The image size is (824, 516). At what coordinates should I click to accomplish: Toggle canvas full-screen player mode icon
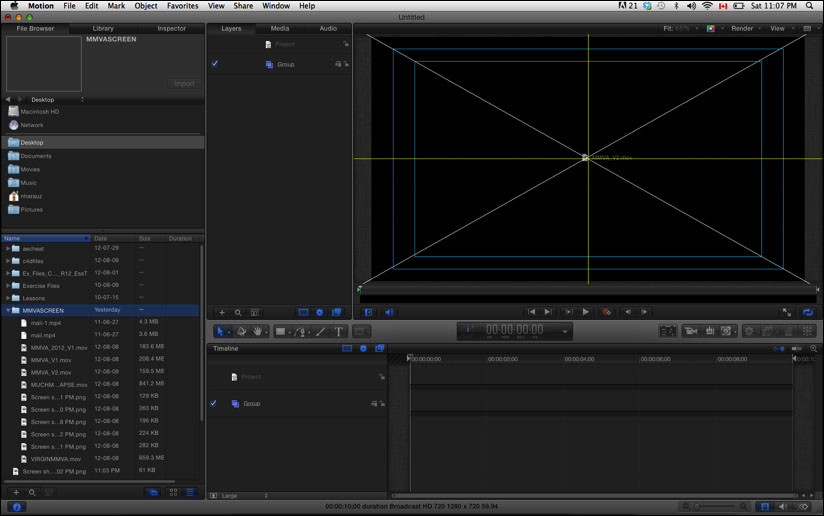pyautogui.click(x=786, y=312)
